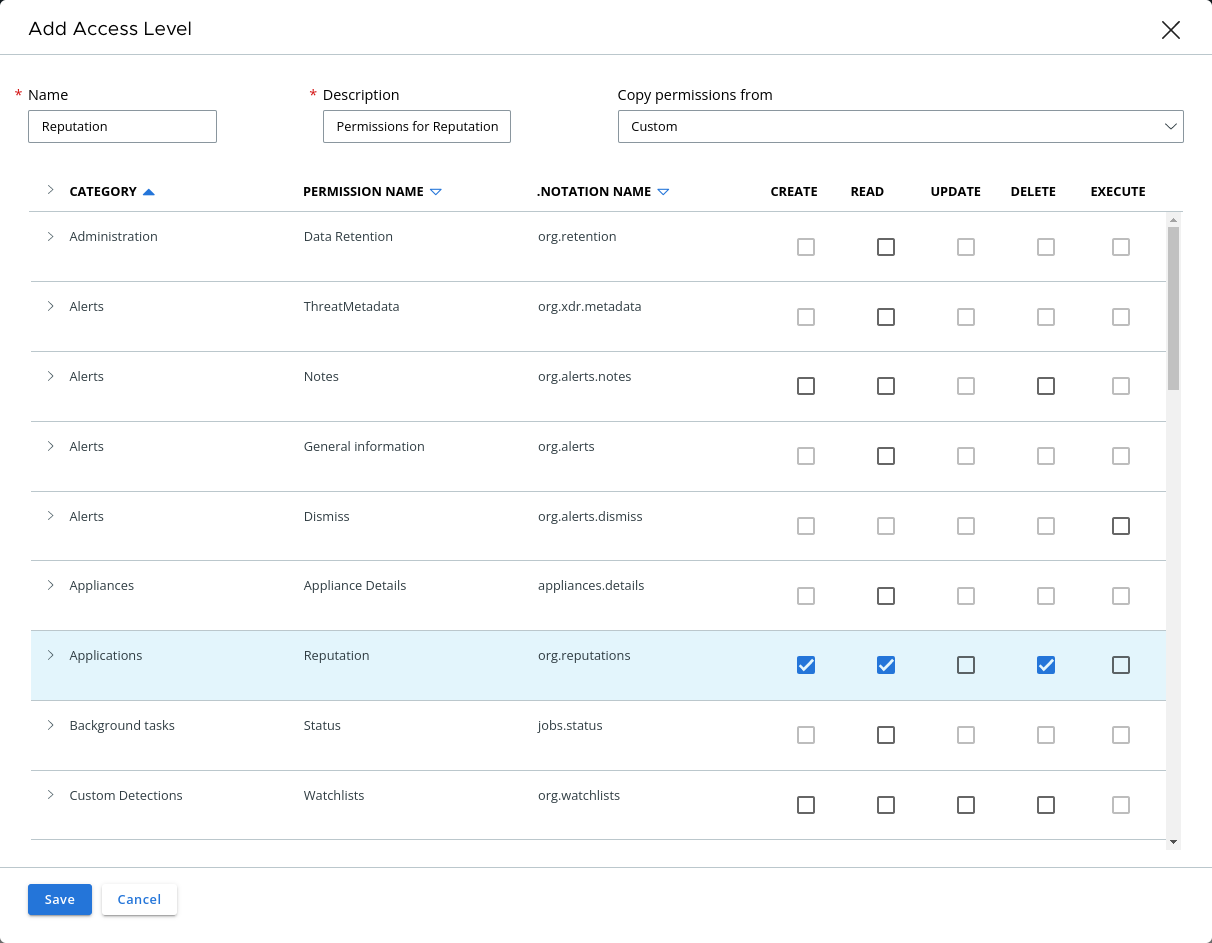Uncheck Create for Reputation permission
Image resolution: width=1212 pixels, height=943 pixels.
tap(806, 665)
